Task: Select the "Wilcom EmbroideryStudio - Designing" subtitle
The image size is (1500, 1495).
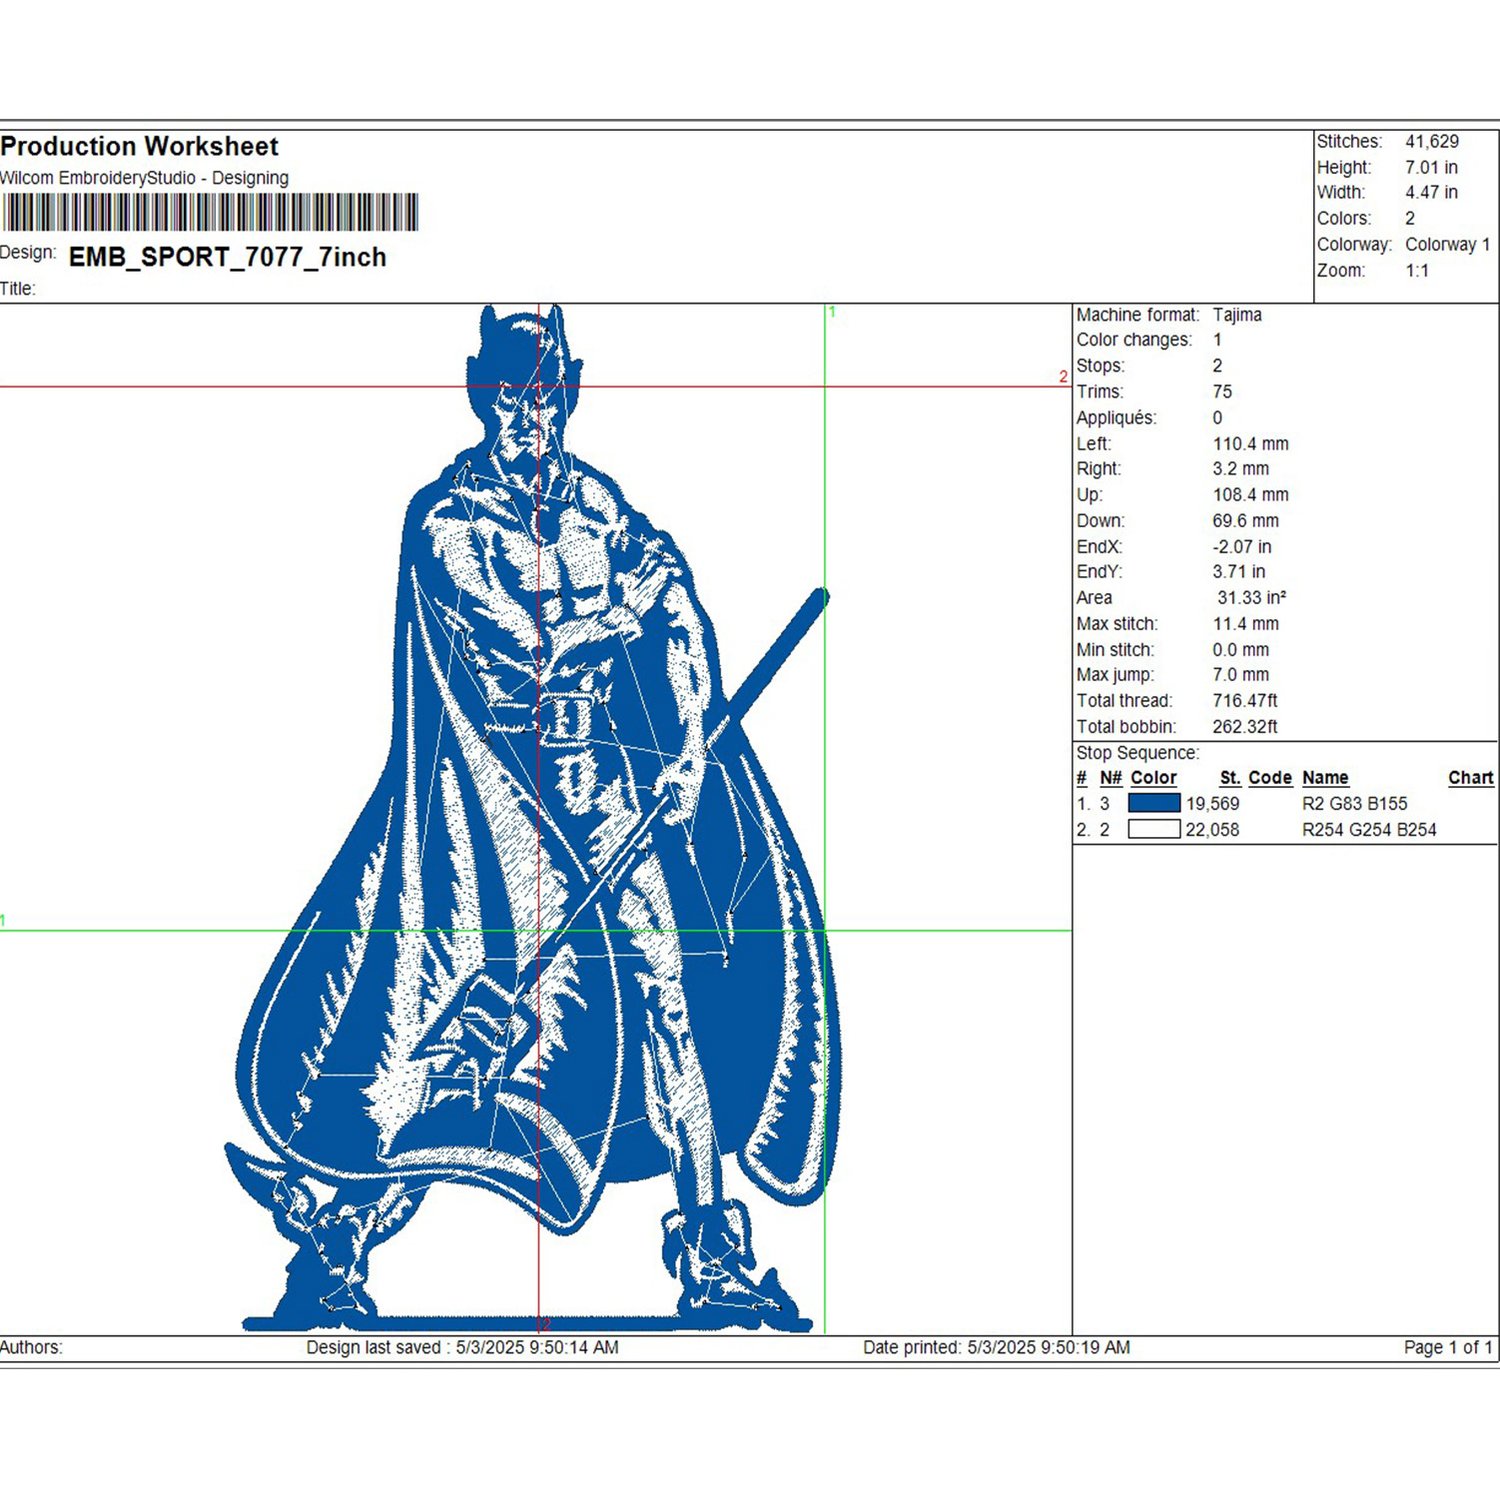Action: click(144, 178)
